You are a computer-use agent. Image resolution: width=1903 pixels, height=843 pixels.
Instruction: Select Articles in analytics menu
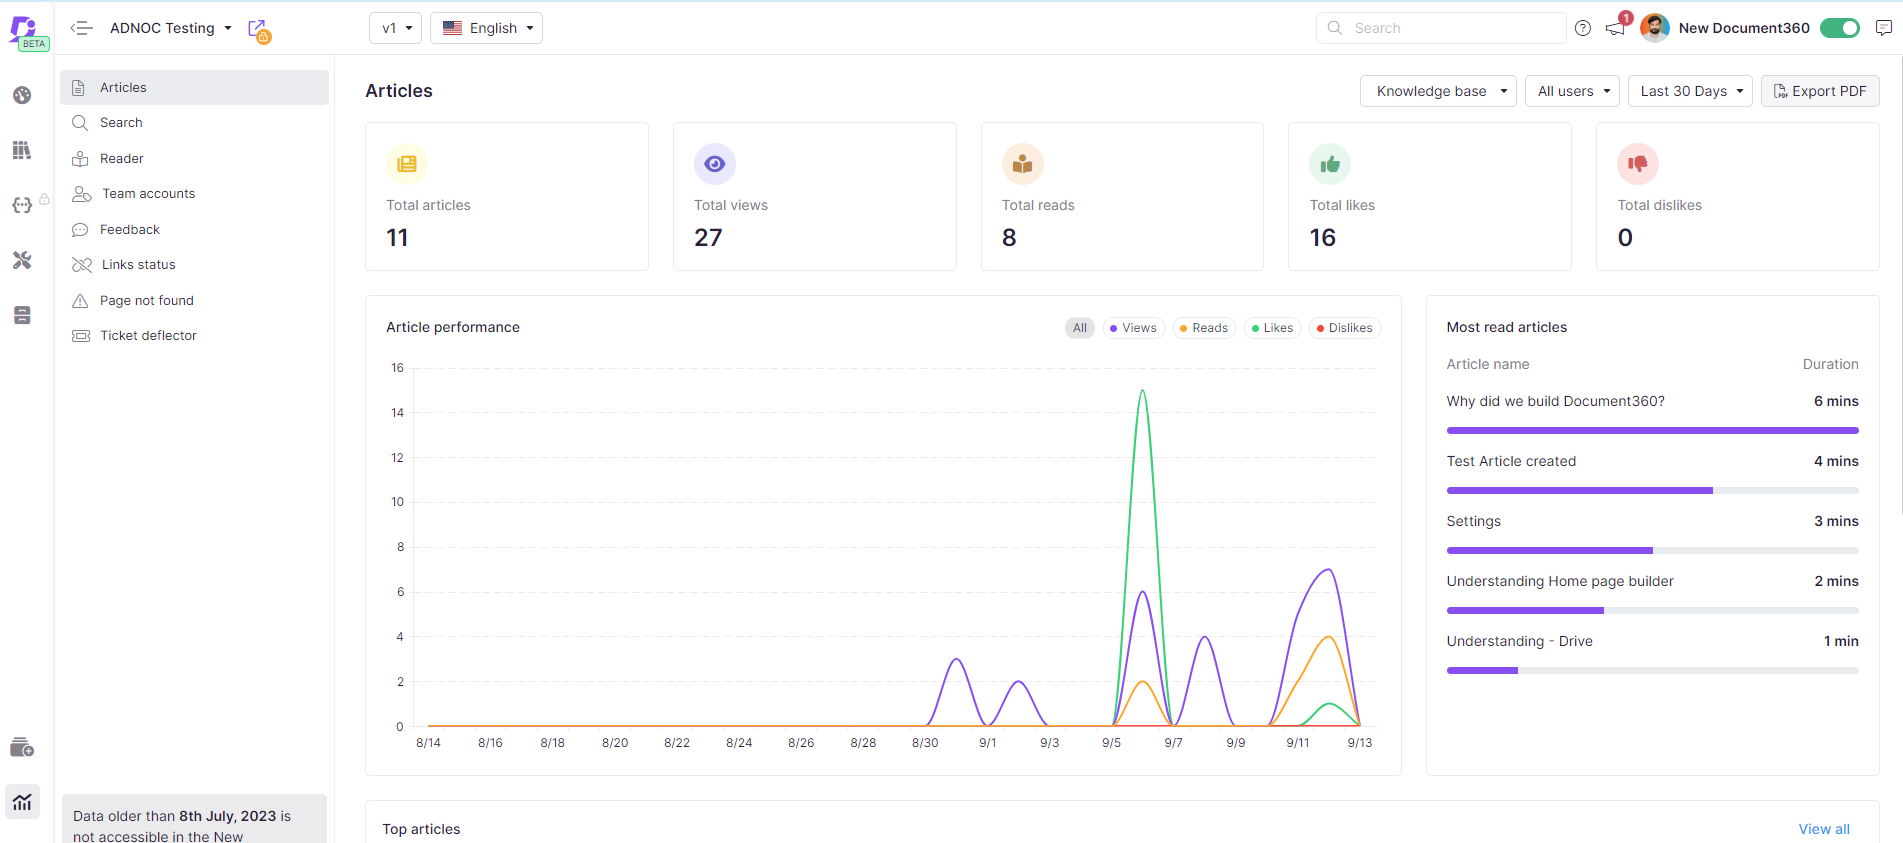pyautogui.click(x=194, y=87)
